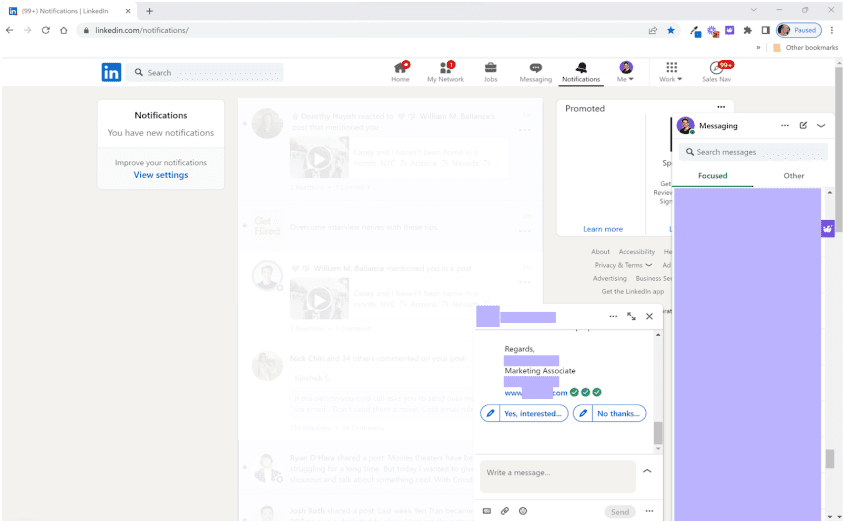Screen dimensions: 843x522
Task: Open the LinkedIn Home icon
Action: (x=400, y=68)
